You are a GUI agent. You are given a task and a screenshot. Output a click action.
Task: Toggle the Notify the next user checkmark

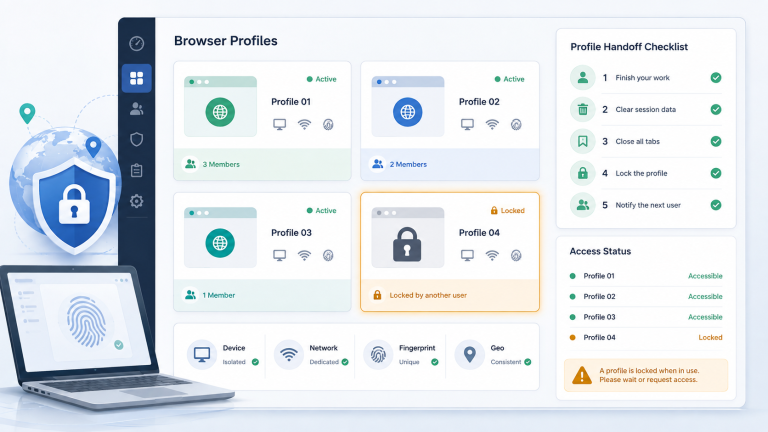tap(716, 205)
